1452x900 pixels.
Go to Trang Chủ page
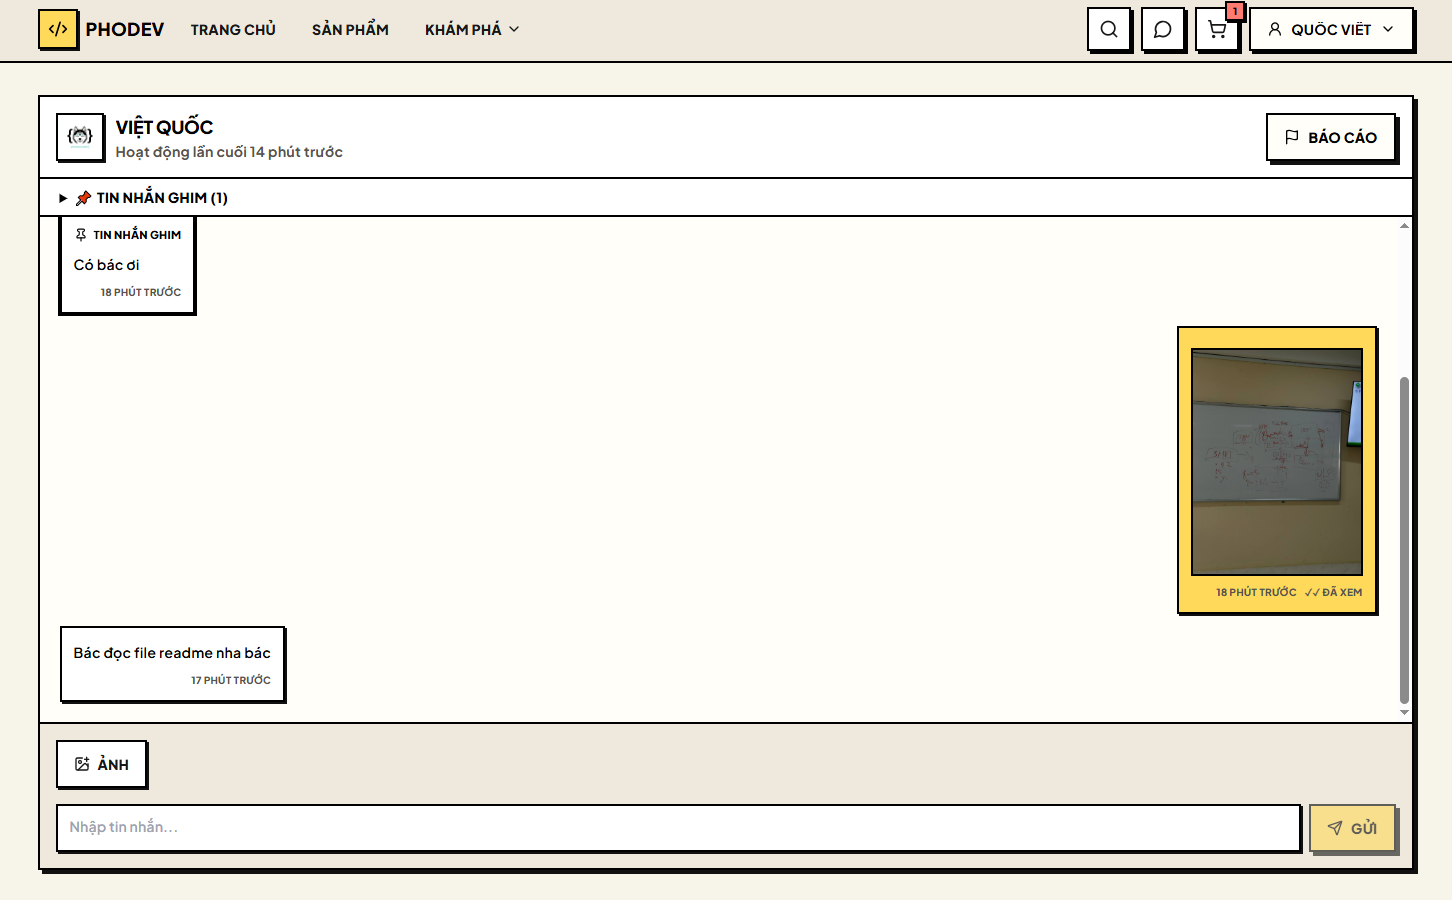[x=233, y=30]
